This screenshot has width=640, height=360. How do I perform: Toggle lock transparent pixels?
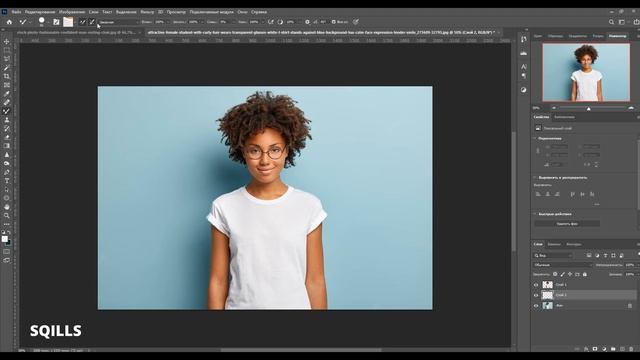555,274
